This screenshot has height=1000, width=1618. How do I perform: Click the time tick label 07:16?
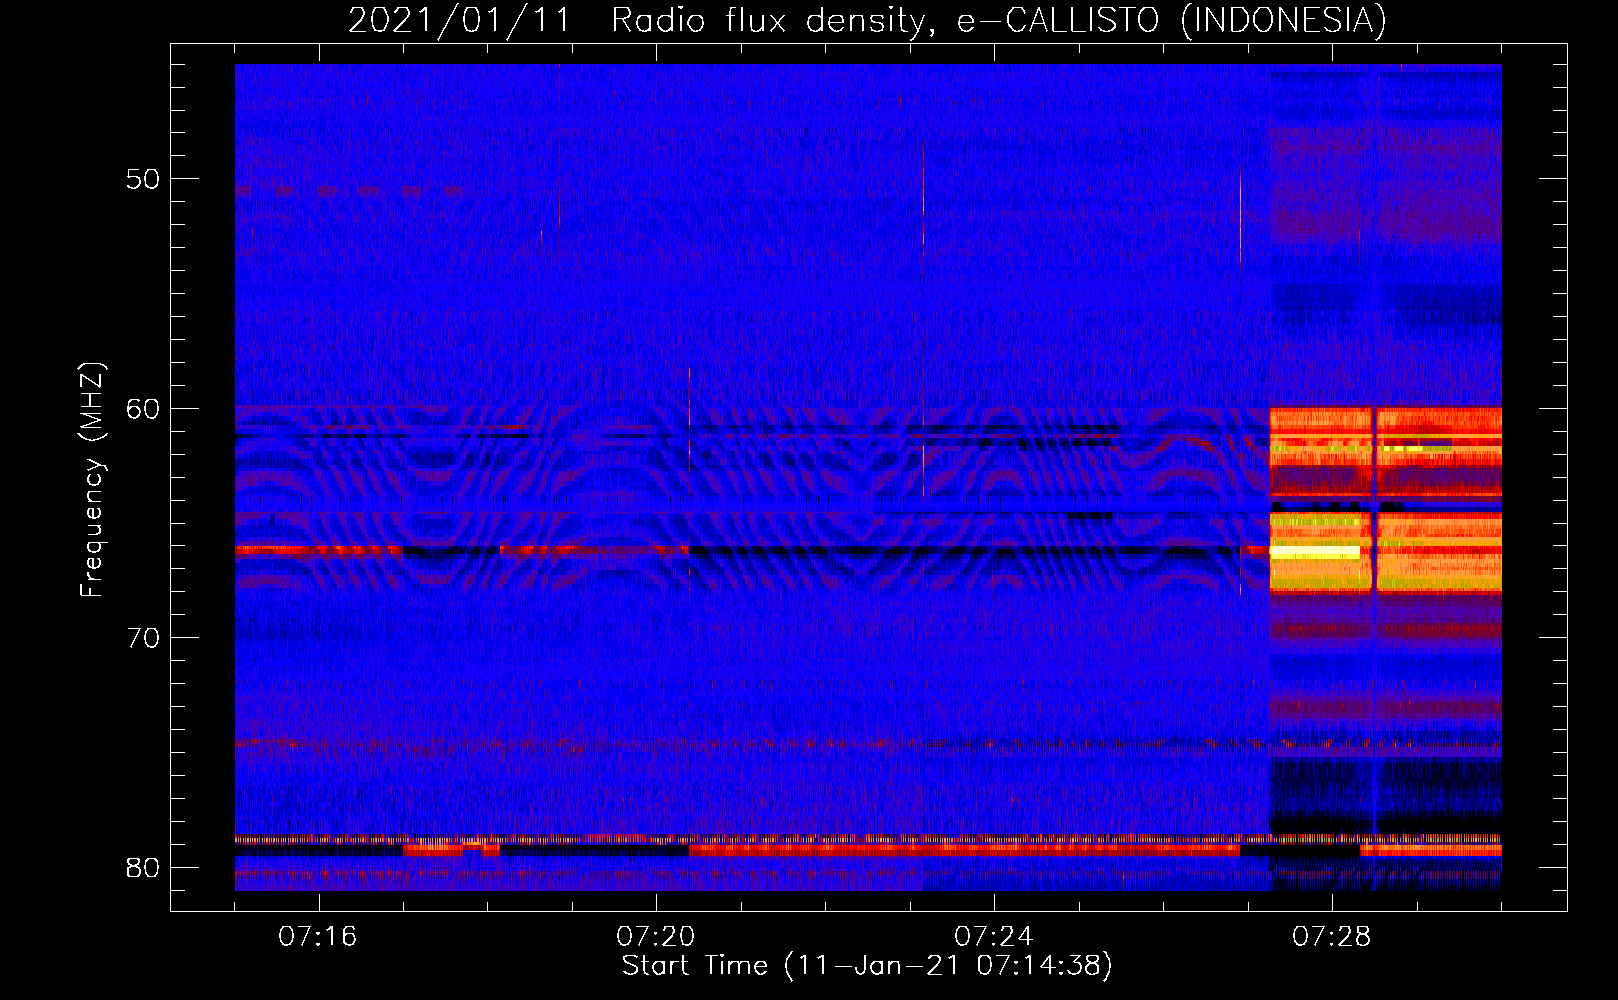(318, 936)
